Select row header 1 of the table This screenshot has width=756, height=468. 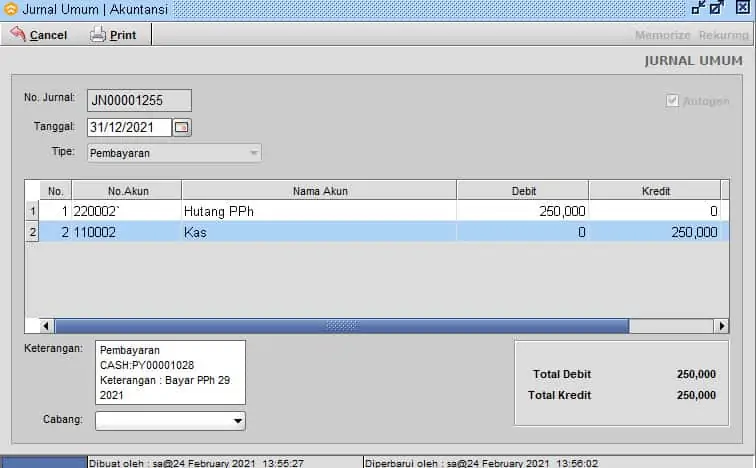click(32, 211)
